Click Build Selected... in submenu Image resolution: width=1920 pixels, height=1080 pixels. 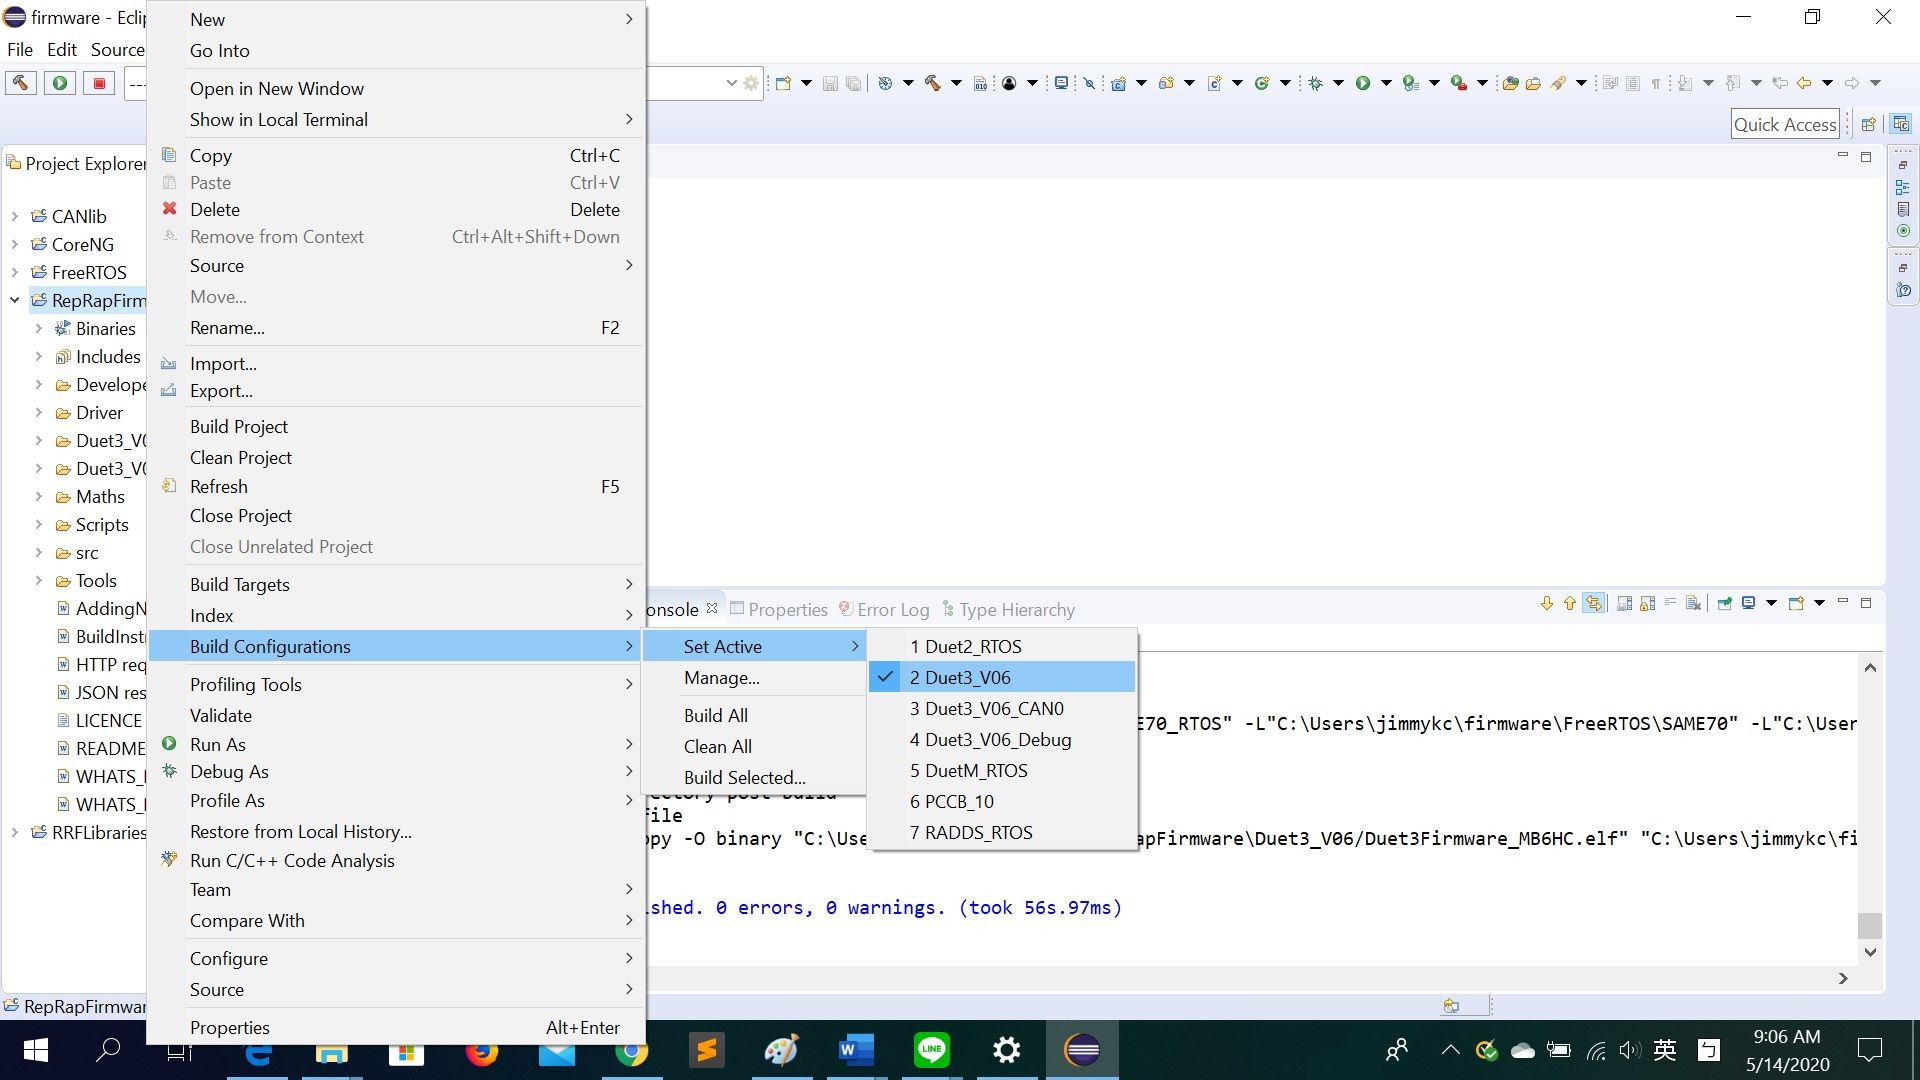click(753, 777)
